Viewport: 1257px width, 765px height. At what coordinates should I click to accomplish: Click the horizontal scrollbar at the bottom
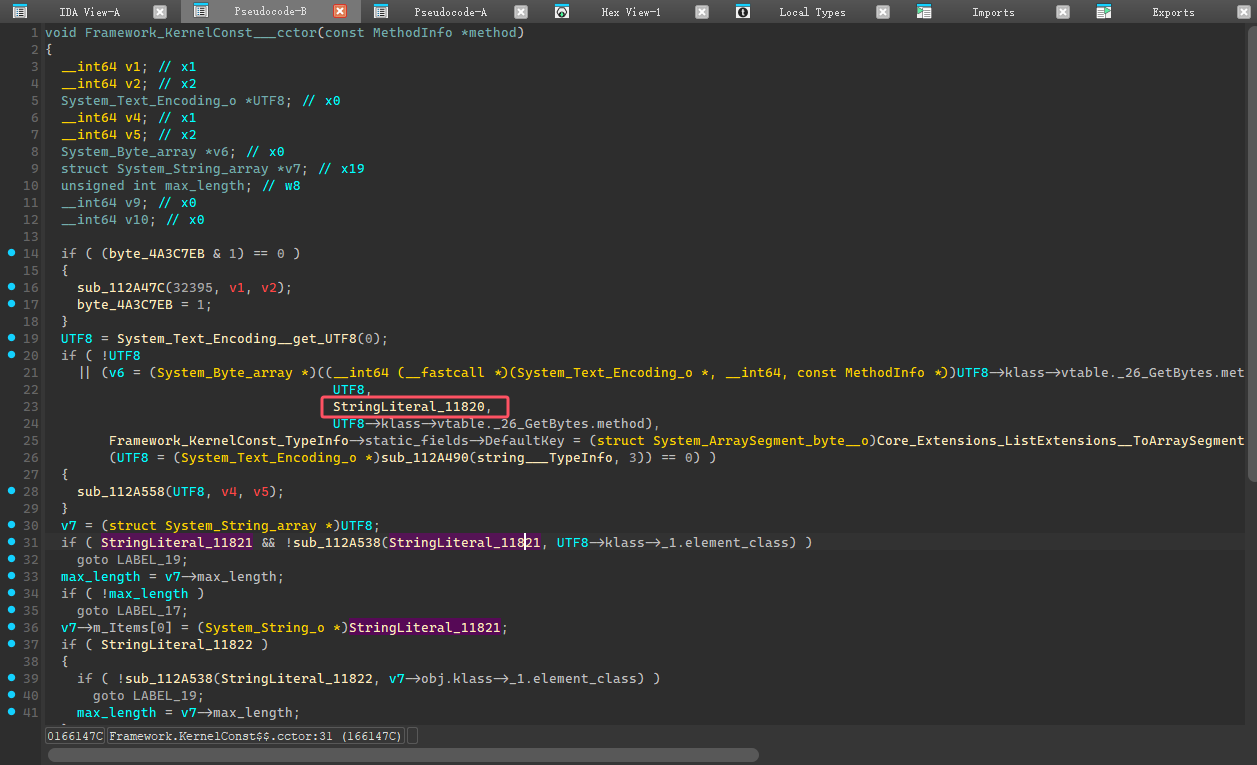point(400,755)
